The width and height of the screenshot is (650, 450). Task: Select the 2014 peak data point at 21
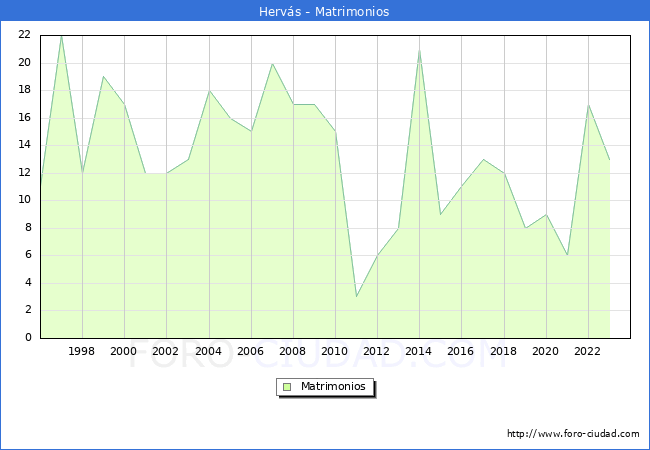click(419, 50)
